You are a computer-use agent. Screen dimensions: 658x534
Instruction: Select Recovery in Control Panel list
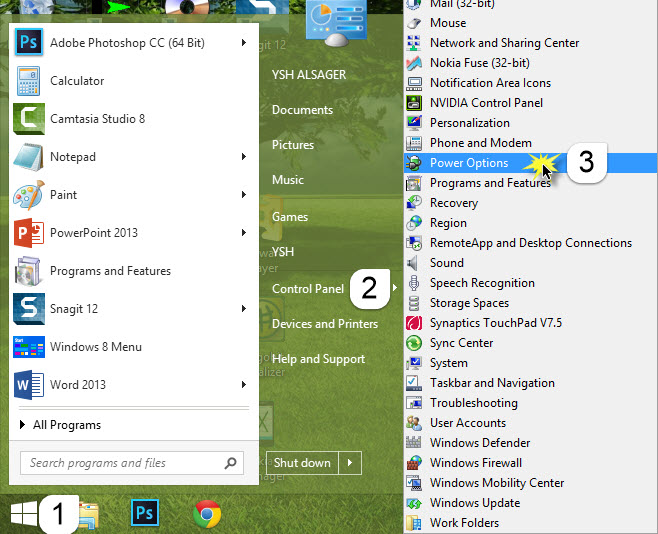click(x=454, y=203)
